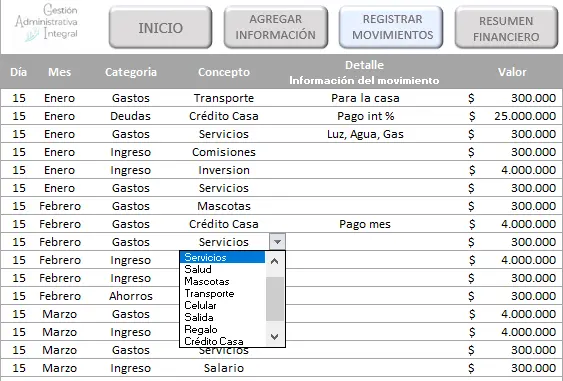
Task: Click the Detalle column header
Action: (364, 72)
